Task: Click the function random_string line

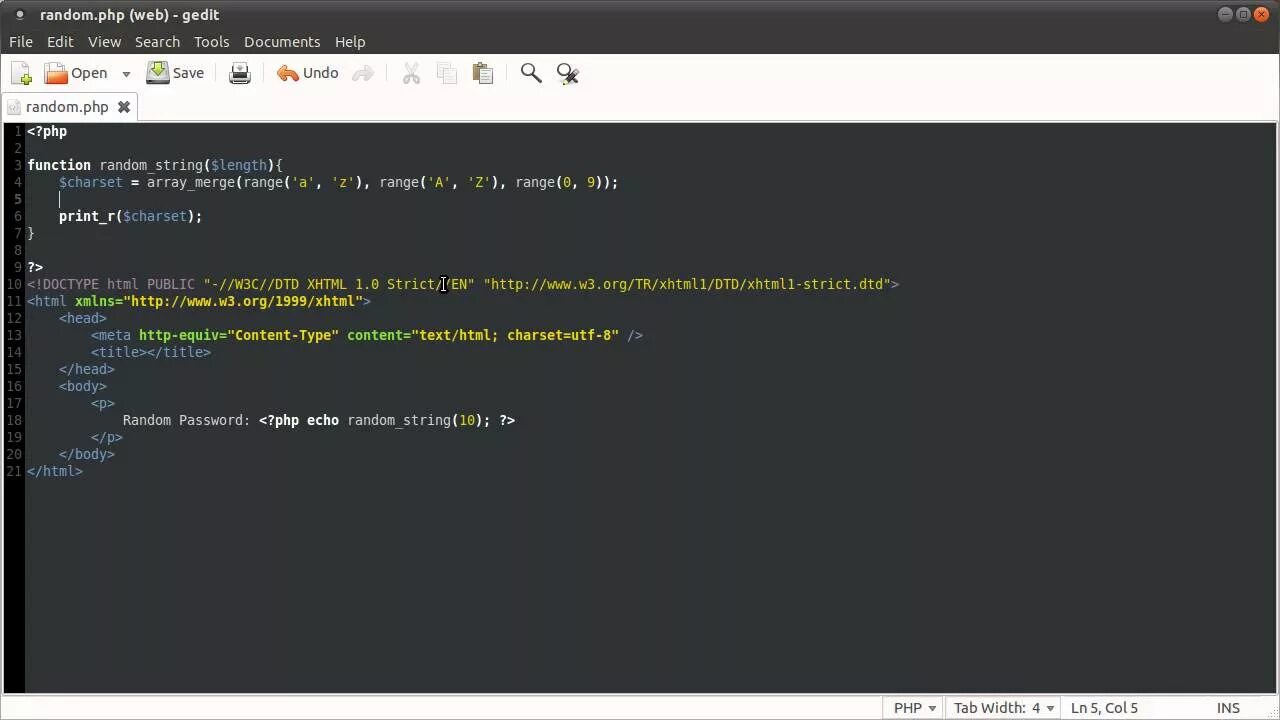Action: pos(155,165)
